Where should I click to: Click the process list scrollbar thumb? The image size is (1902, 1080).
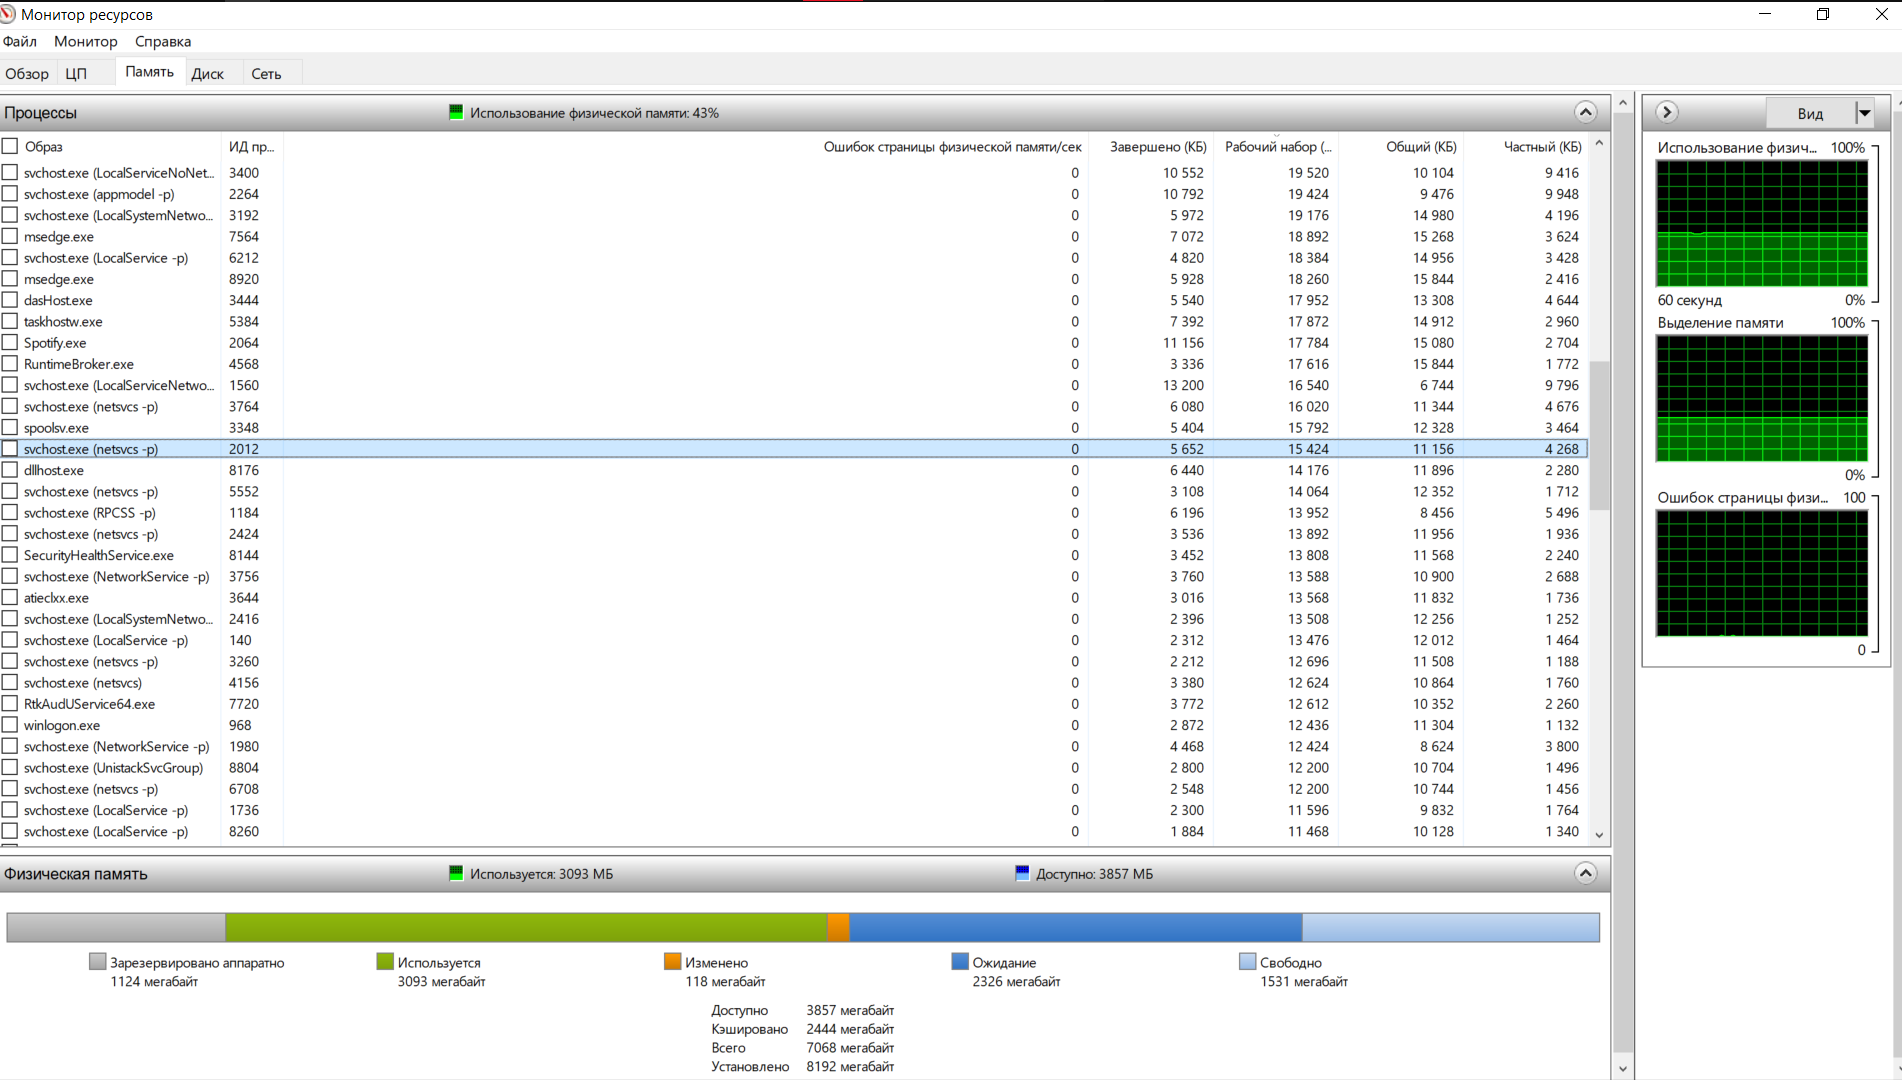coord(1599,435)
